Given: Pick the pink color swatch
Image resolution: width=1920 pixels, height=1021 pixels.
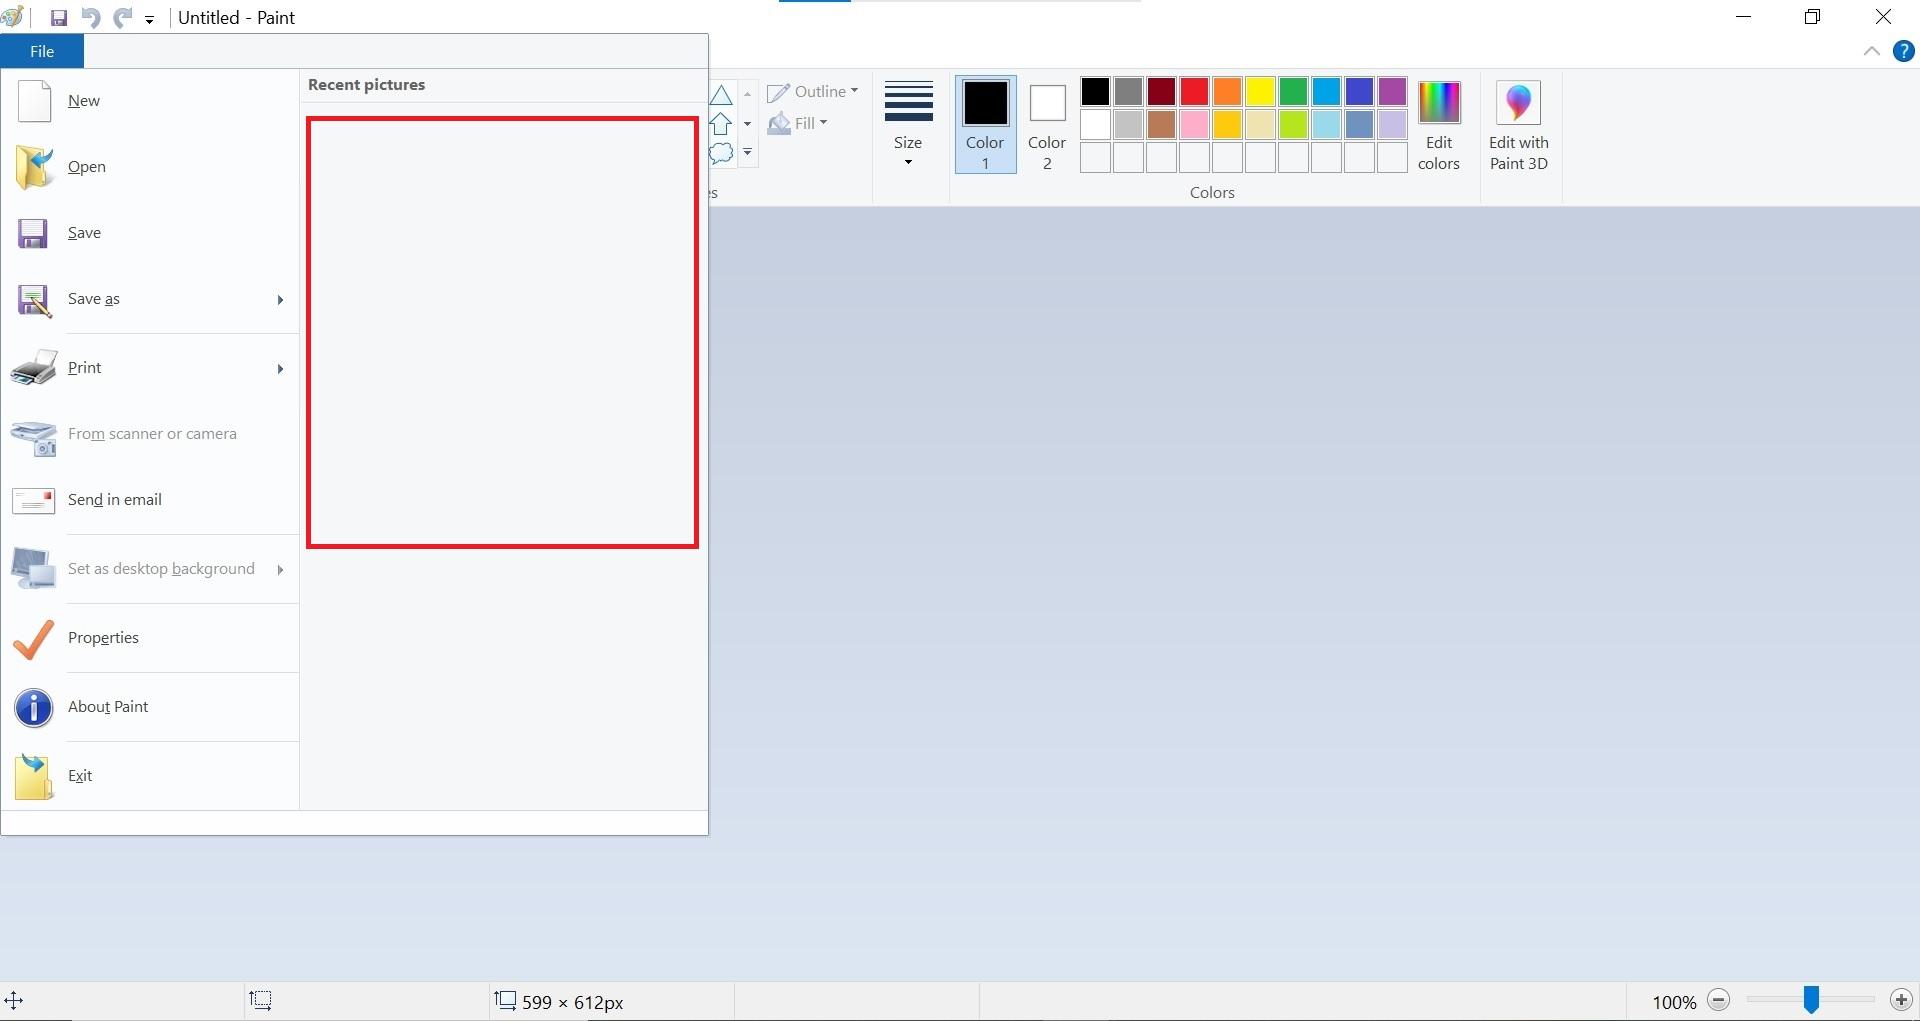Looking at the screenshot, I should [1194, 125].
